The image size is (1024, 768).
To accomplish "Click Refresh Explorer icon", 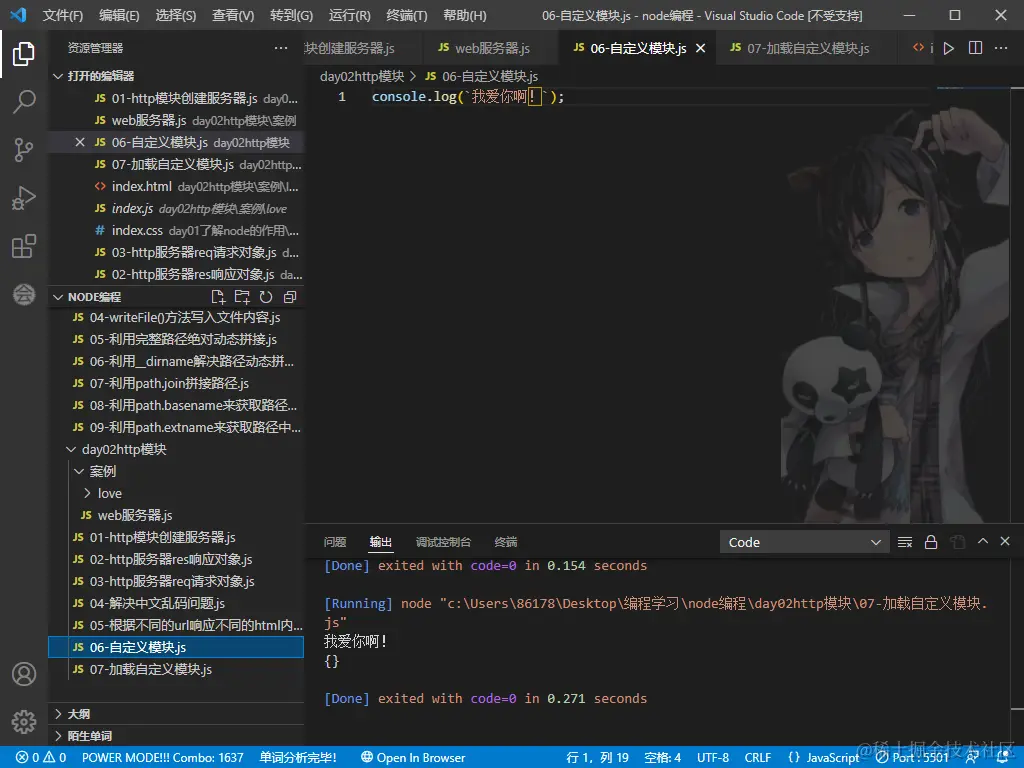I will [265, 296].
